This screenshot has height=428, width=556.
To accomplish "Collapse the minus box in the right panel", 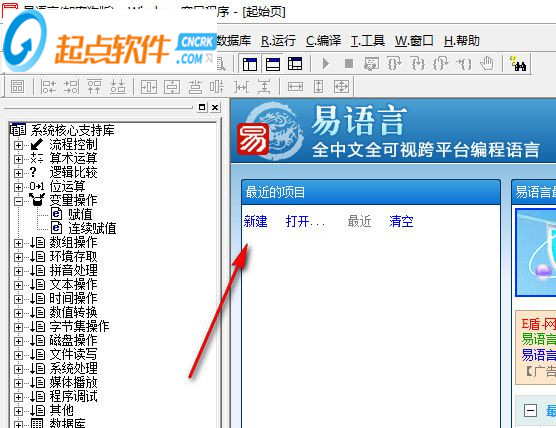I will (530, 411).
